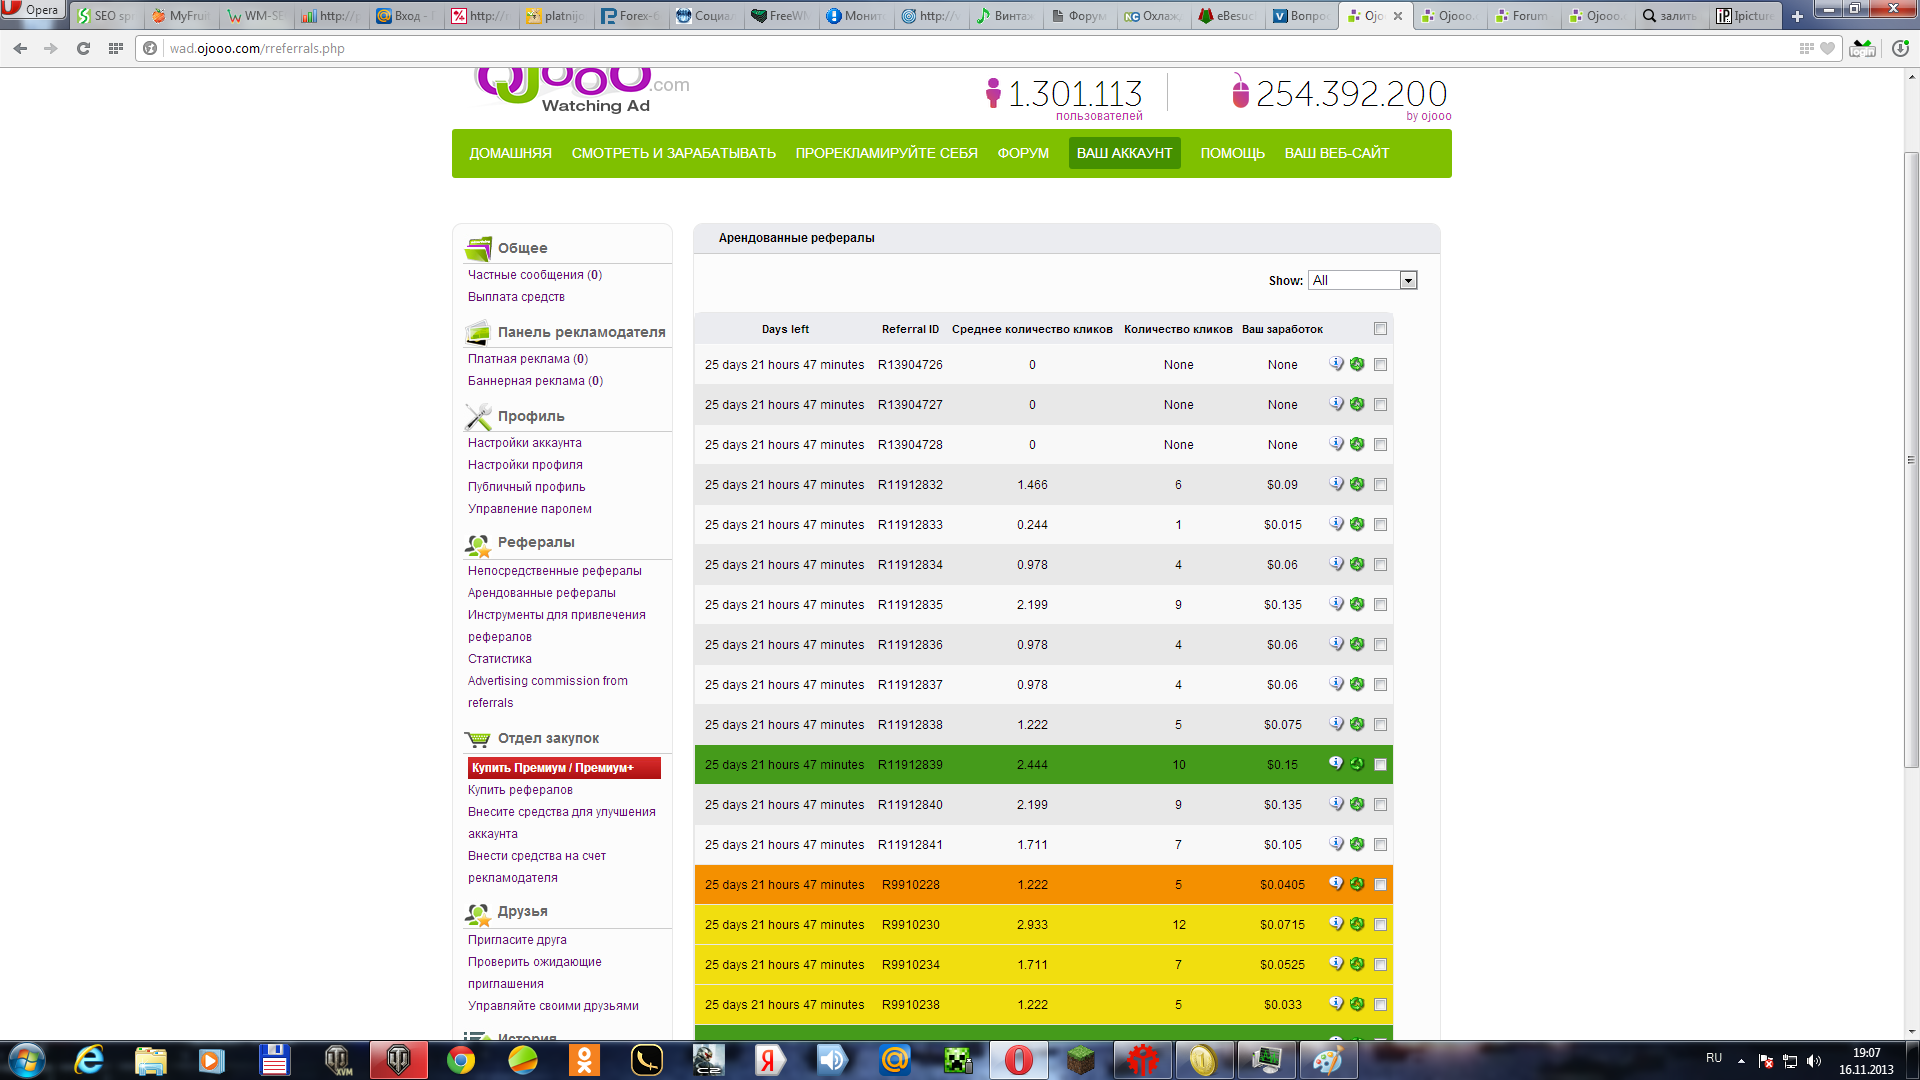This screenshot has height=1080, width=1920.
Task: Open Выплата средств link
Action: coord(516,297)
